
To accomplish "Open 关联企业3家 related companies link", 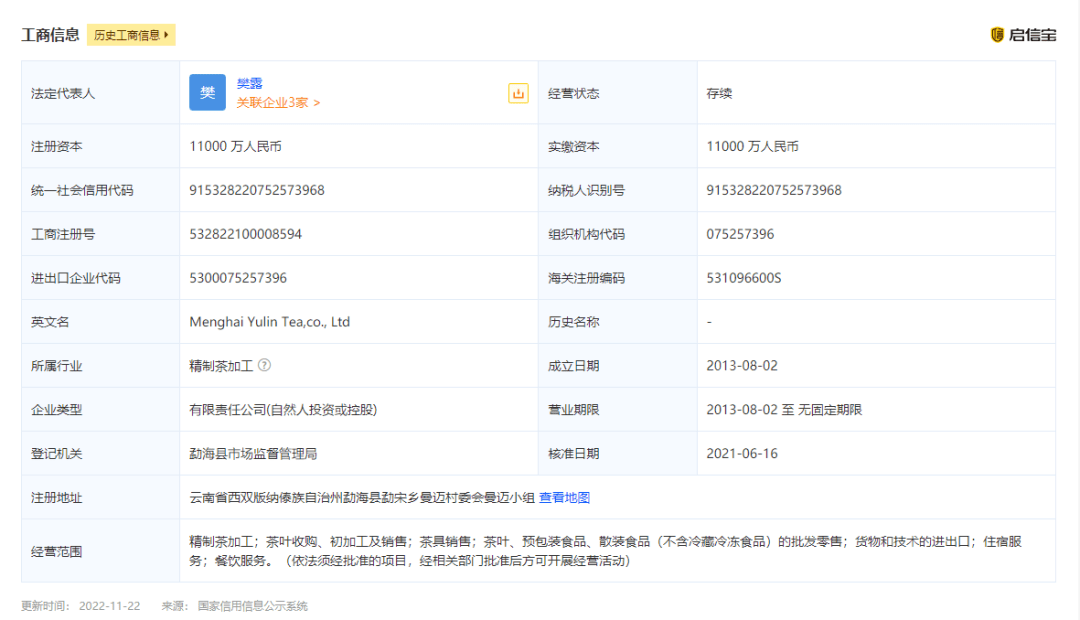I will coord(278,103).
